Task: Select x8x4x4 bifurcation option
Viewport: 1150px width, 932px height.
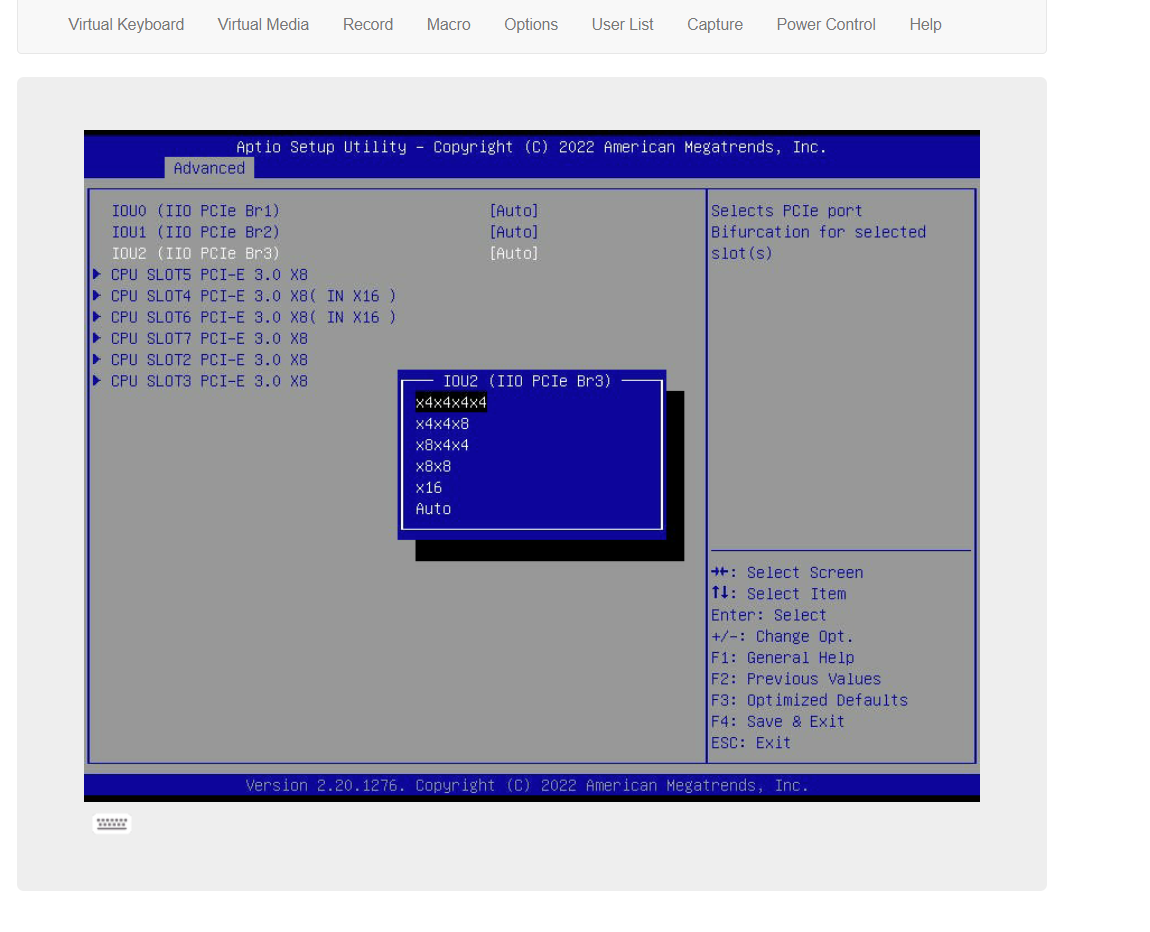Action: pyautogui.click(x=442, y=445)
